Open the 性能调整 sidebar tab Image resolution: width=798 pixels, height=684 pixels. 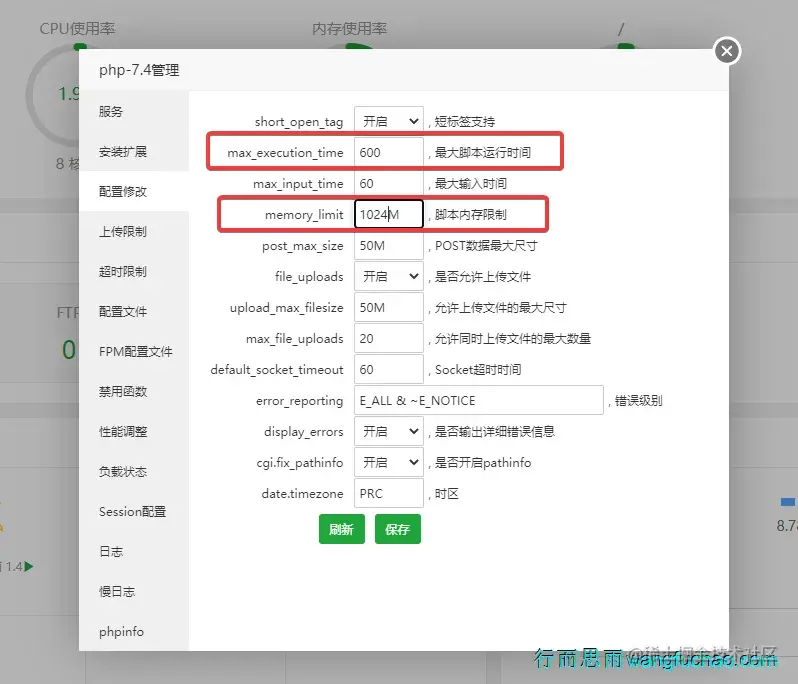click(x=134, y=432)
